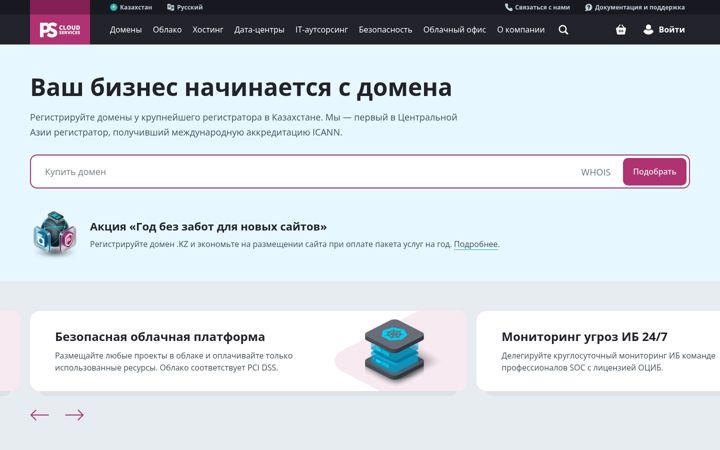
Task: Open the Безопасная облачная платформа card title
Action: (160, 337)
